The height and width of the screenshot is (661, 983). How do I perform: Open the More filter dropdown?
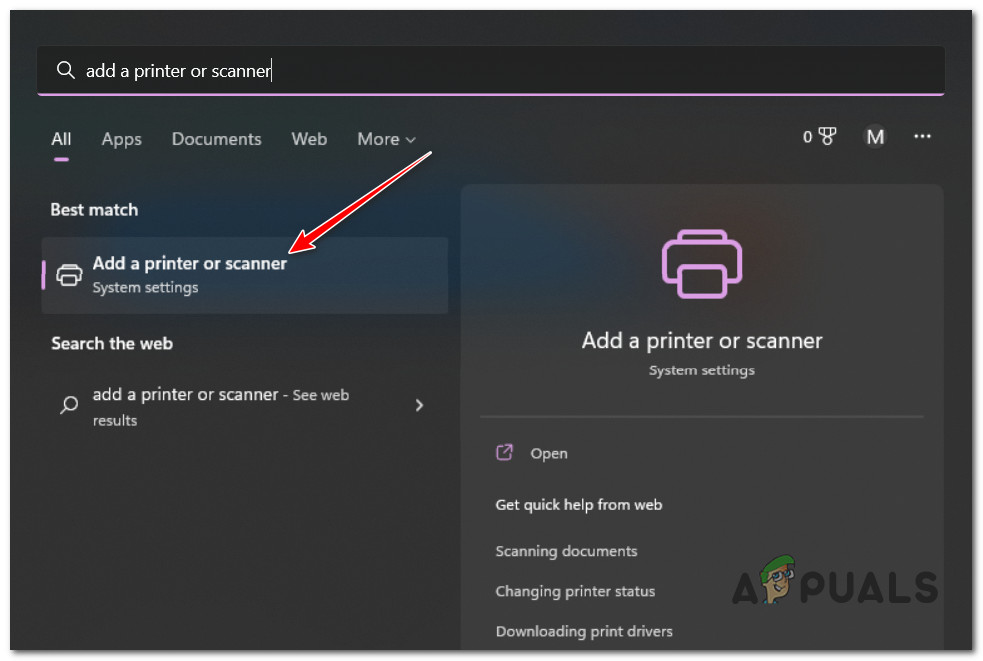coord(386,139)
